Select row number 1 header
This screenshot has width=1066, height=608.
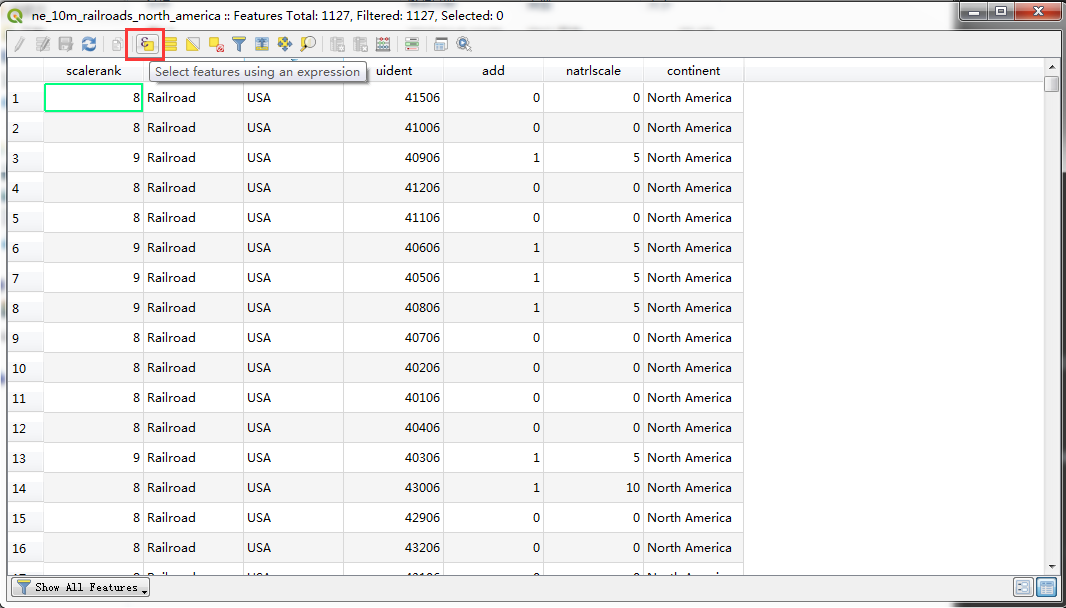tap(25, 98)
